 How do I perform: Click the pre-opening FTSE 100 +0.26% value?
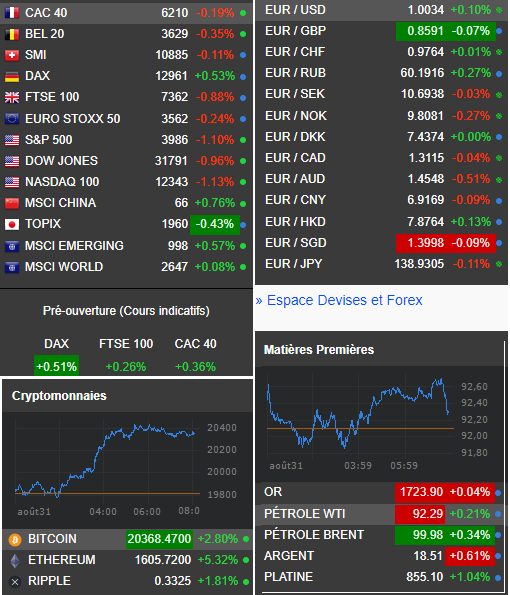(x=126, y=367)
